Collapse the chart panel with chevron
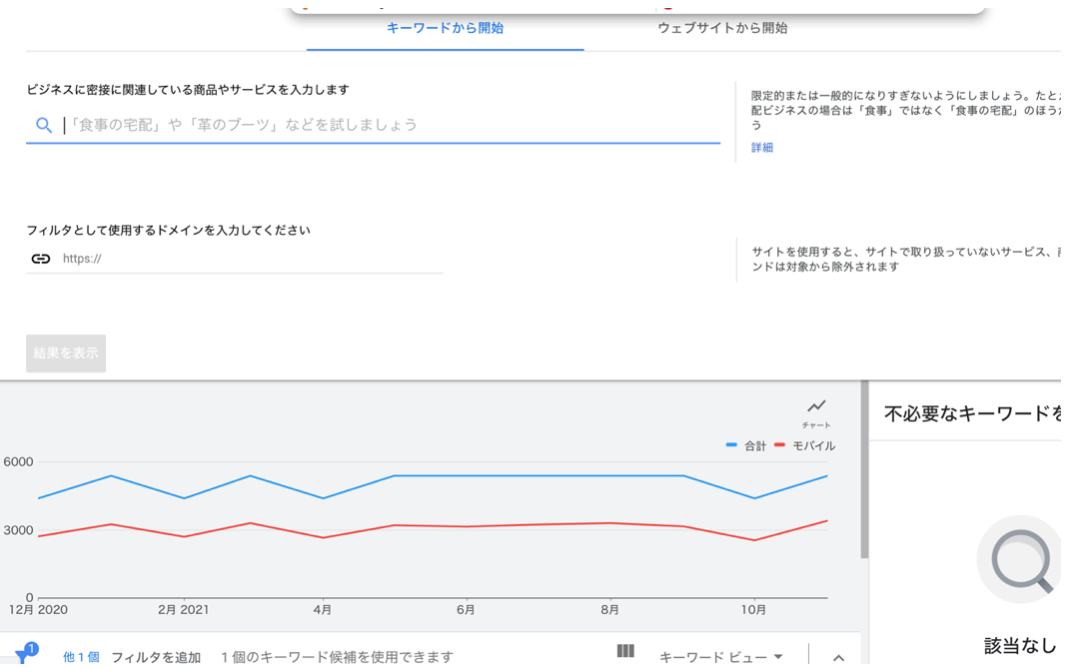 click(x=838, y=657)
